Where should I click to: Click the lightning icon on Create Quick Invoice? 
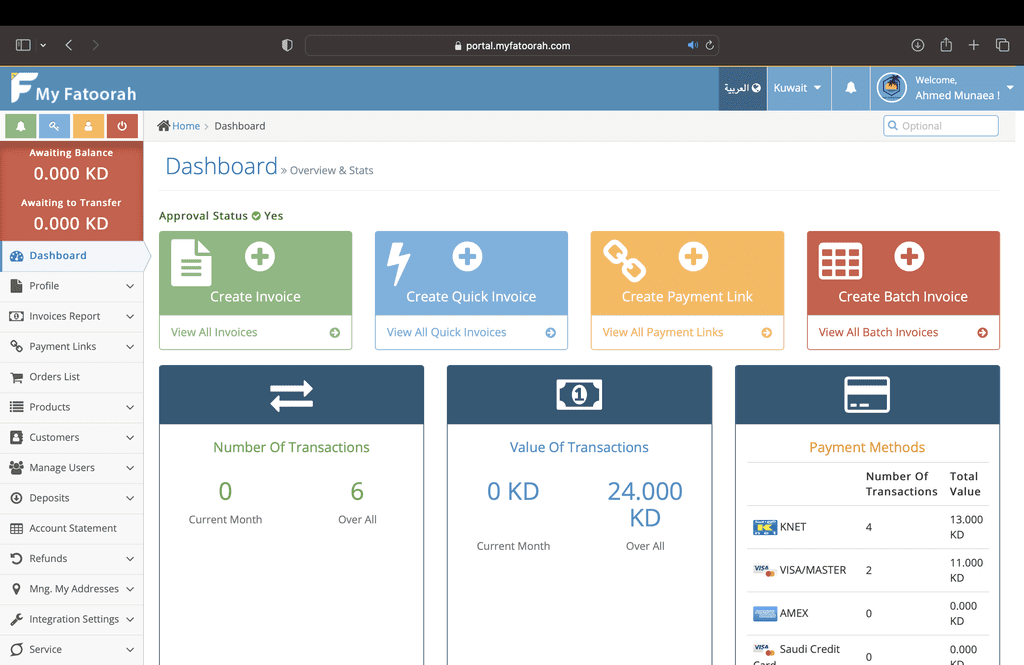[x=398, y=264]
